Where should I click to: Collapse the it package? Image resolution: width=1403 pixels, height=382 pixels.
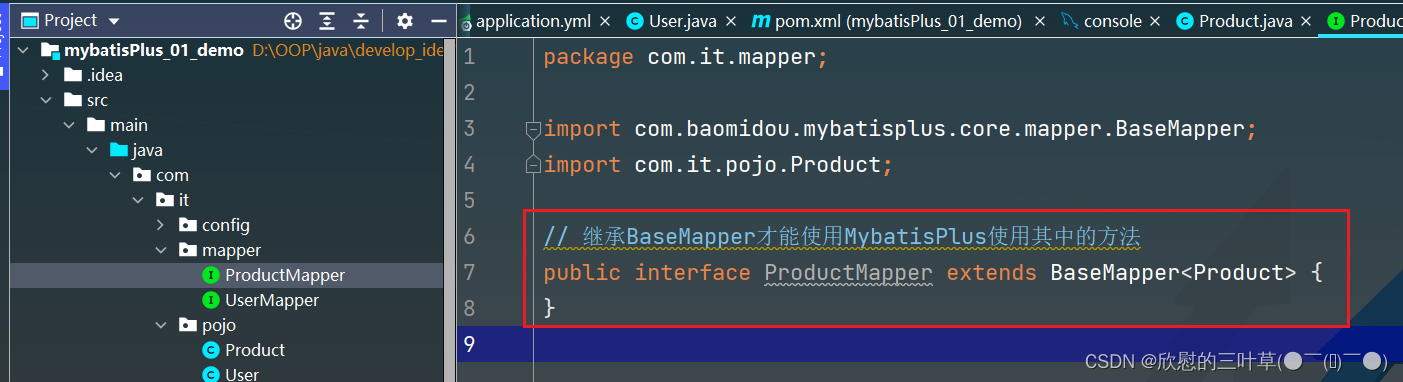(137, 200)
